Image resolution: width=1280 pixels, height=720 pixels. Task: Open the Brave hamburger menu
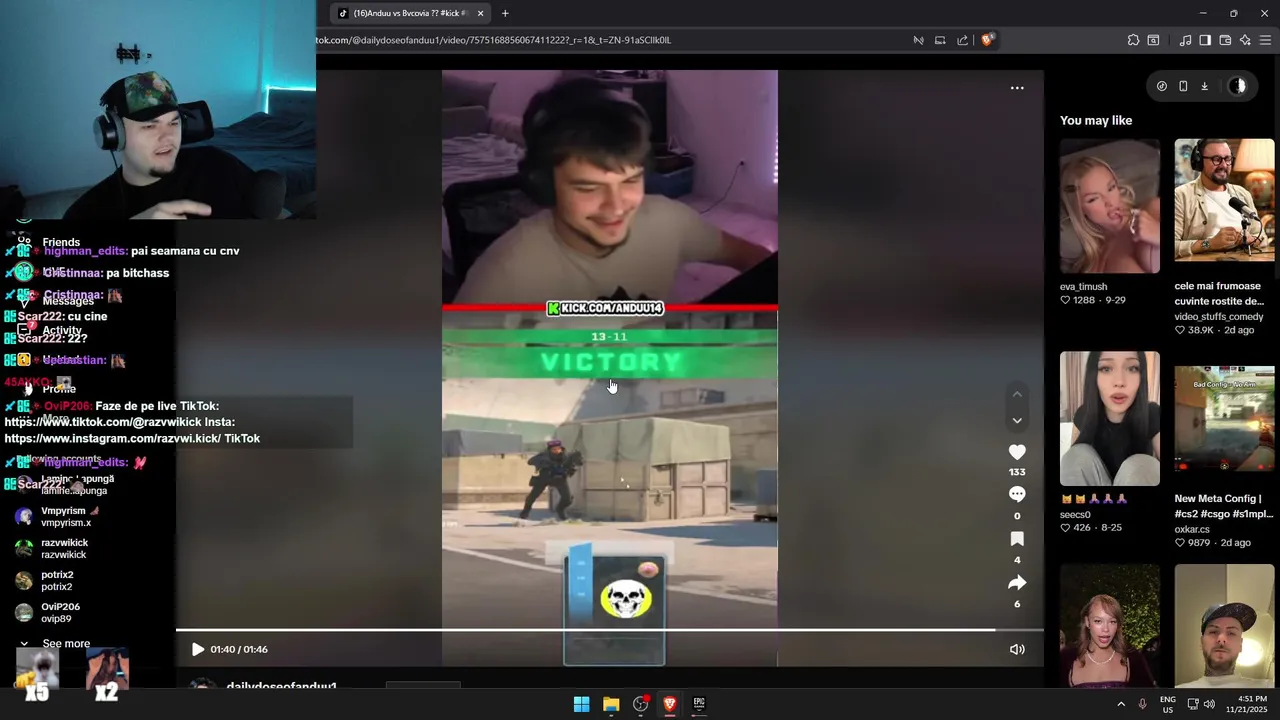coord(1265,40)
